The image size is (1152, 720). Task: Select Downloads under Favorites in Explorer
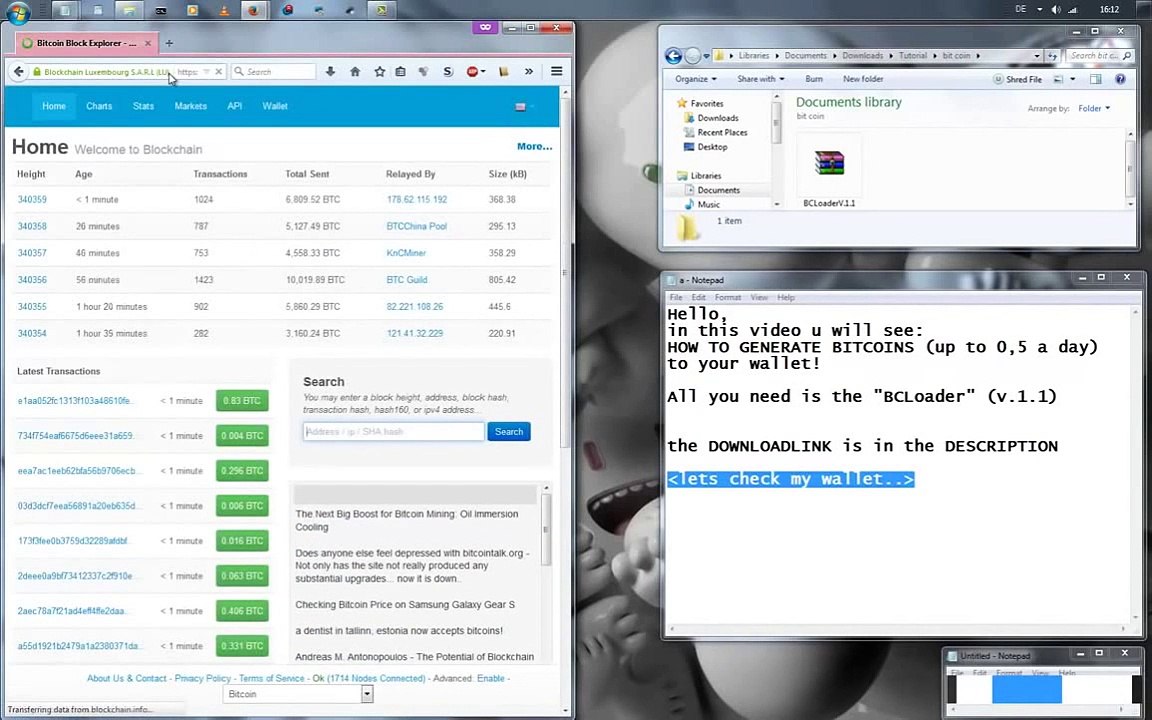coord(718,118)
